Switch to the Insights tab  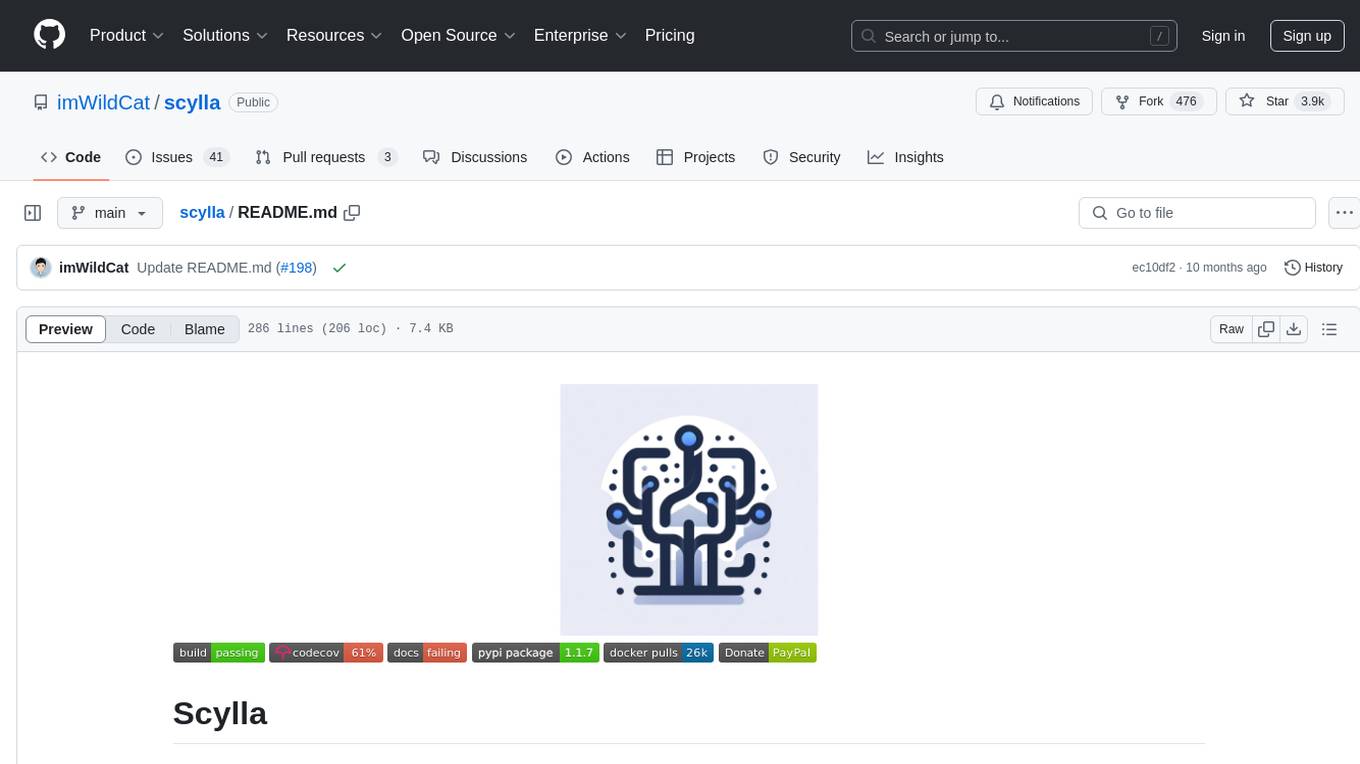click(905, 157)
